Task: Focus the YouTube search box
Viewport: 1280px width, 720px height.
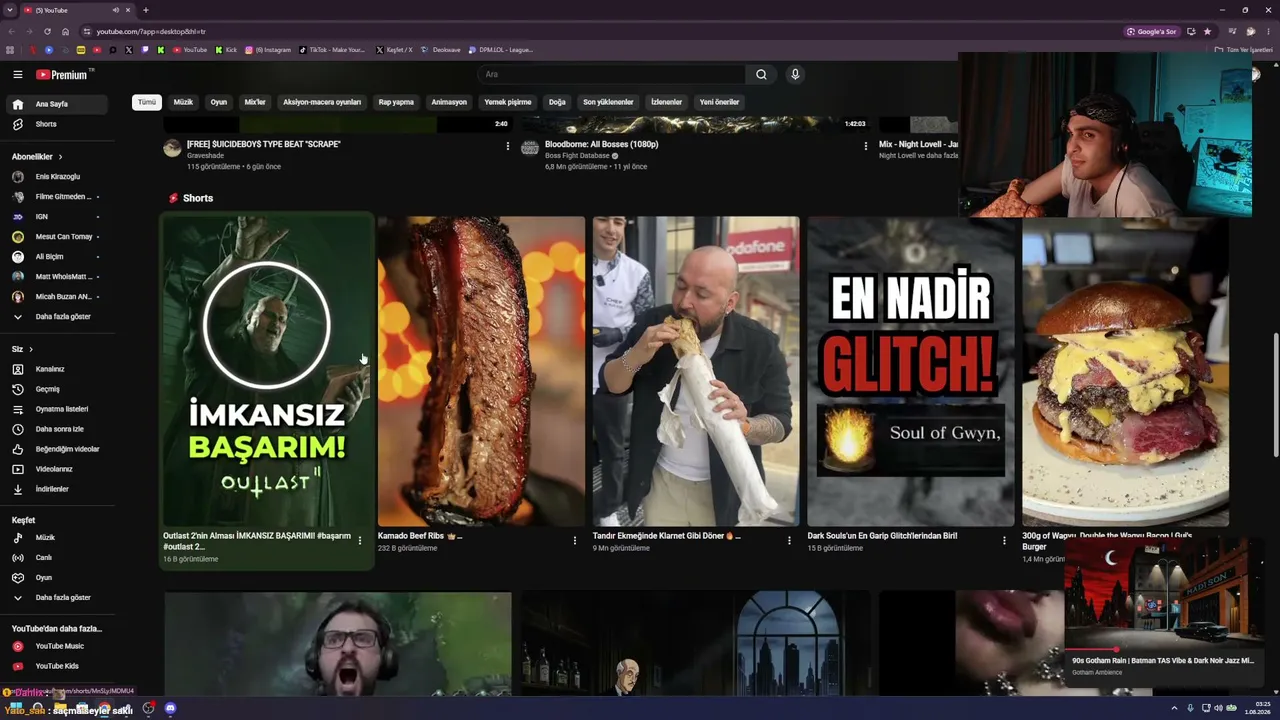Action: (x=611, y=74)
